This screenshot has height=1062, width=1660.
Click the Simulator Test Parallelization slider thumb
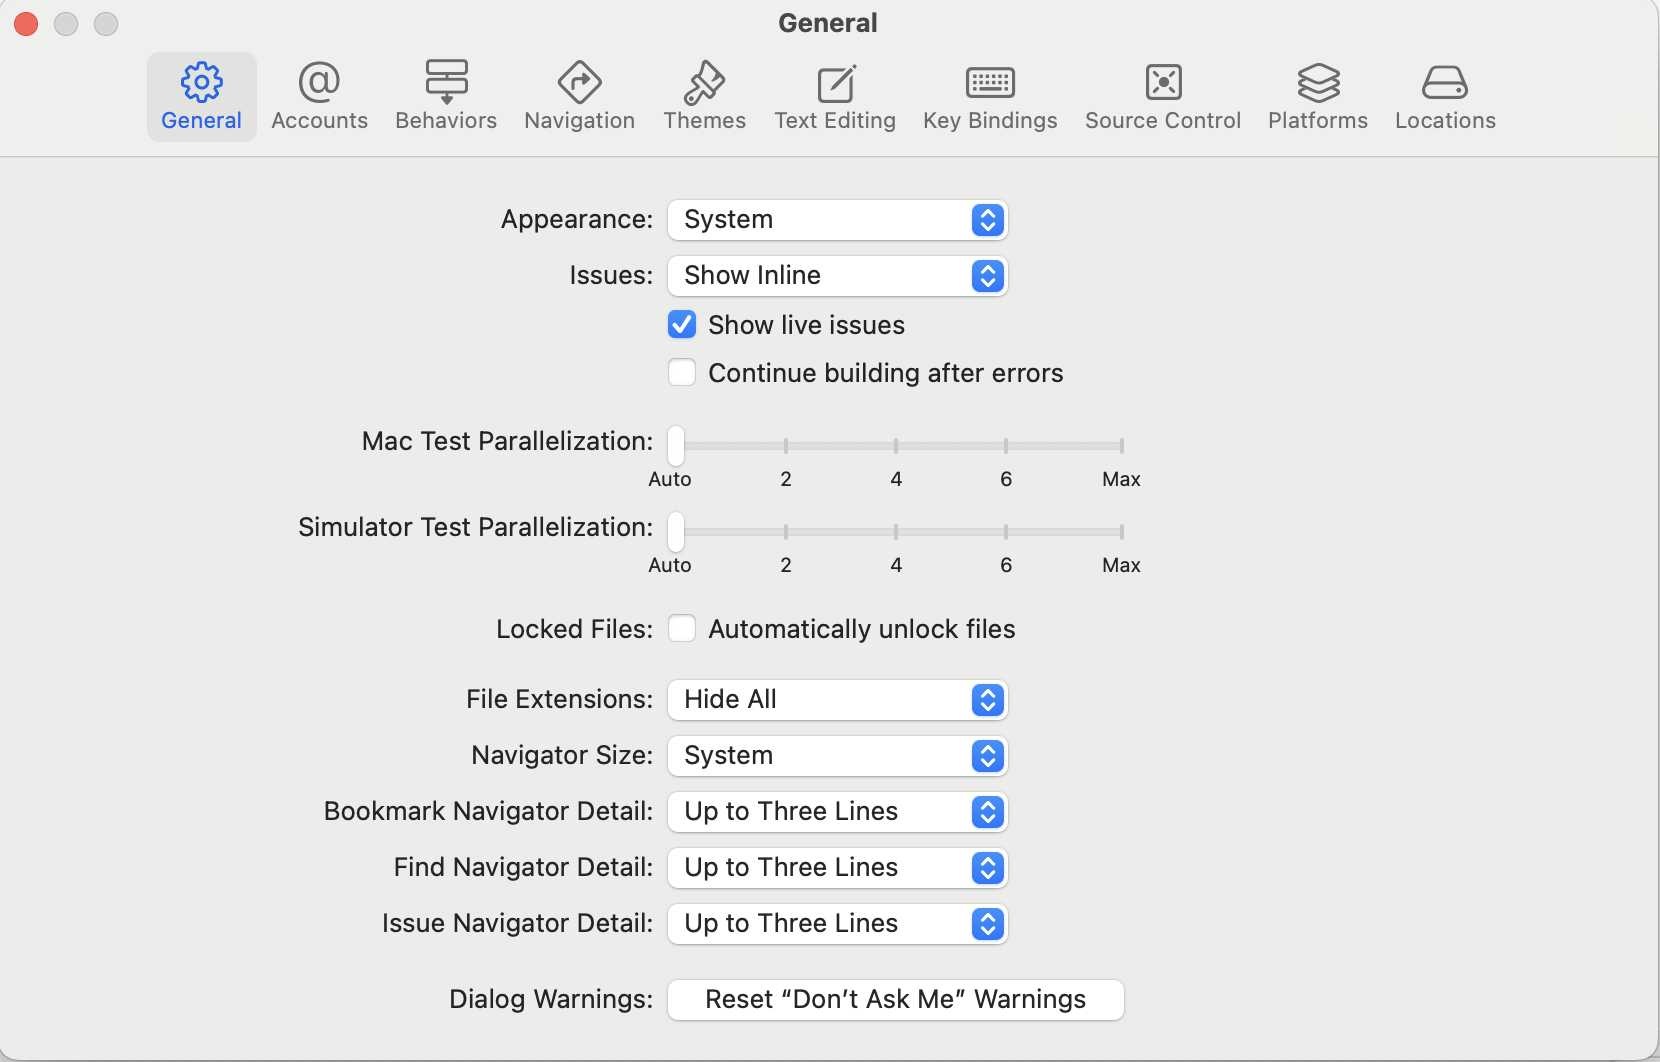coord(676,531)
